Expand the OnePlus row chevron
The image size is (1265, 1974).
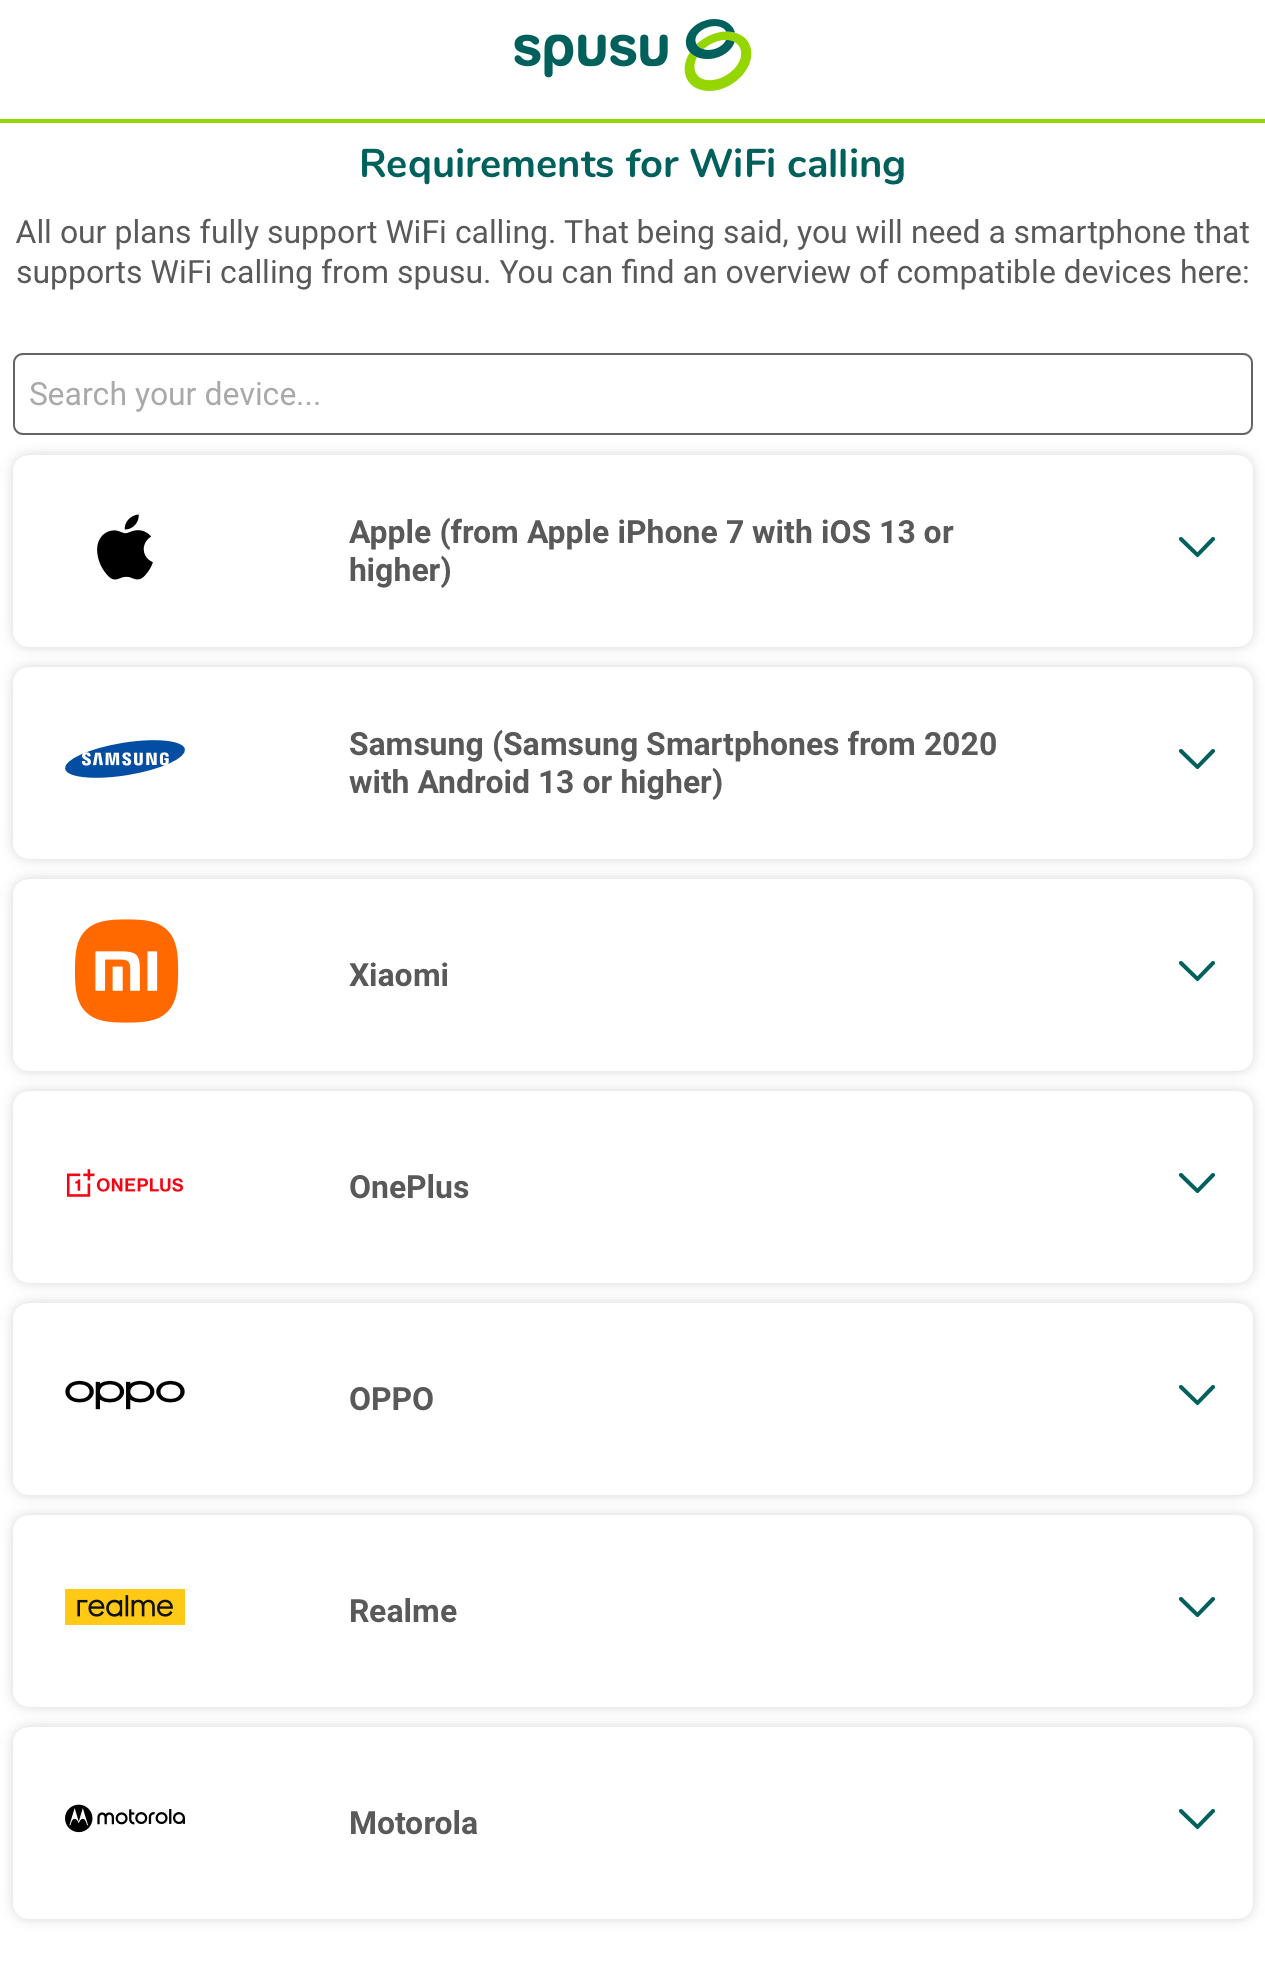pyautogui.click(x=1197, y=1183)
